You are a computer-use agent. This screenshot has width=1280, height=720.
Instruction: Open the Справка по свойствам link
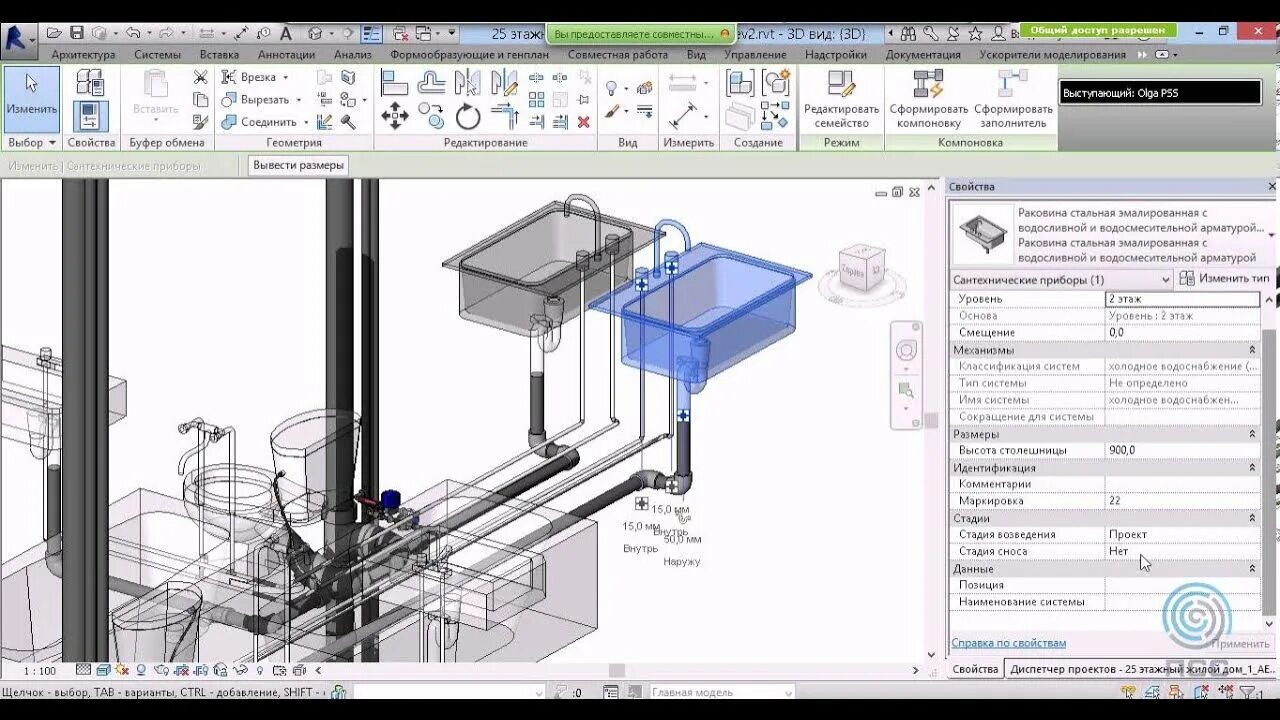(x=1008, y=643)
